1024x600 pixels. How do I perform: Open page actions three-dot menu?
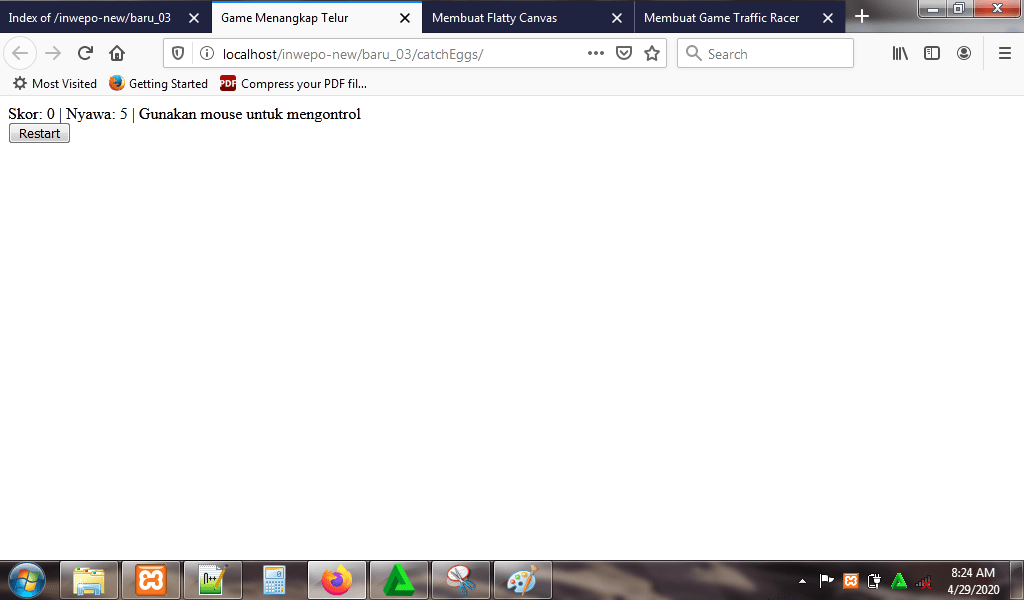[596, 54]
